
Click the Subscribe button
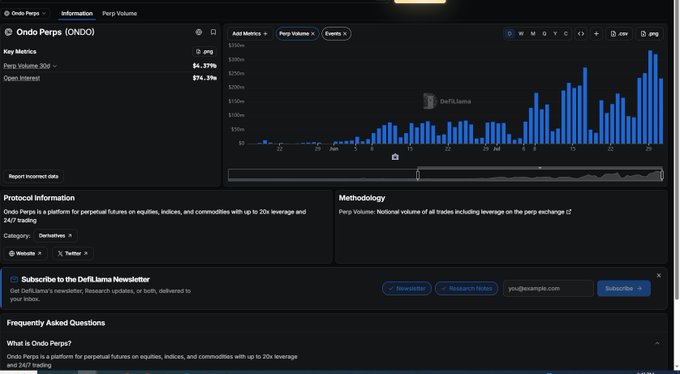[624, 289]
